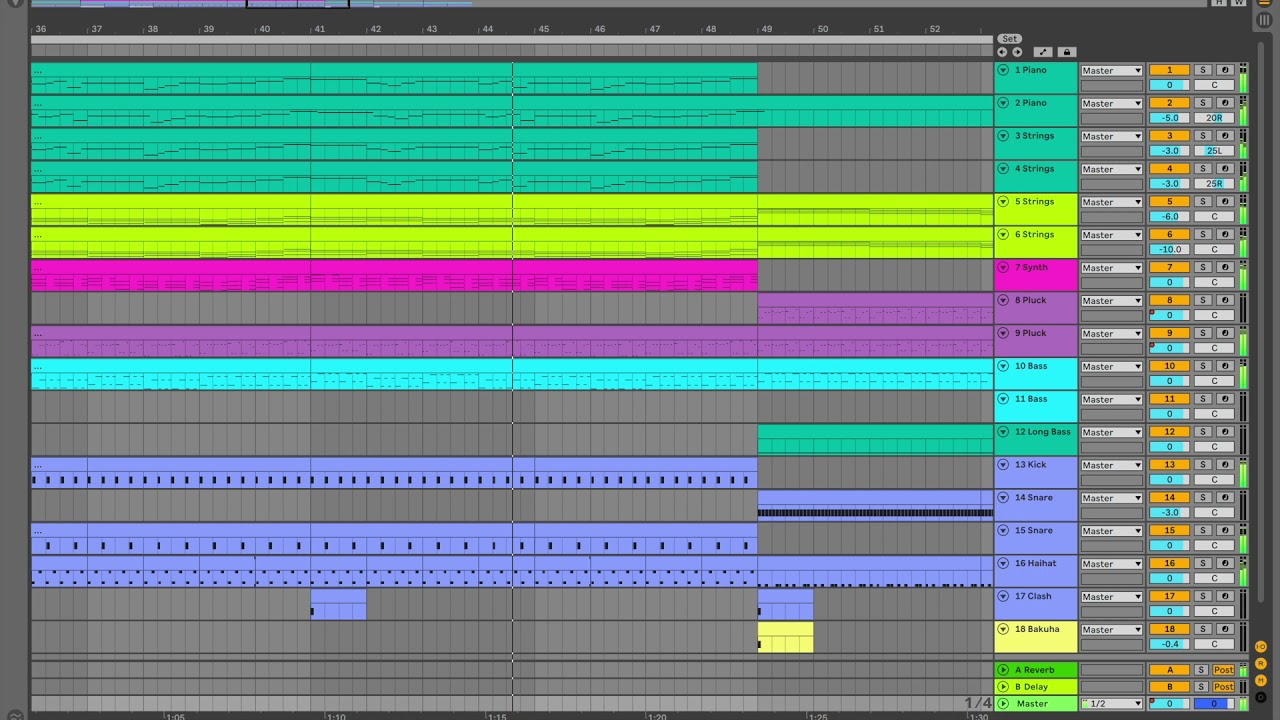Image resolution: width=1280 pixels, height=720 pixels.
Task: Arm the 13 Kick track for recording
Action: pos(1224,465)
